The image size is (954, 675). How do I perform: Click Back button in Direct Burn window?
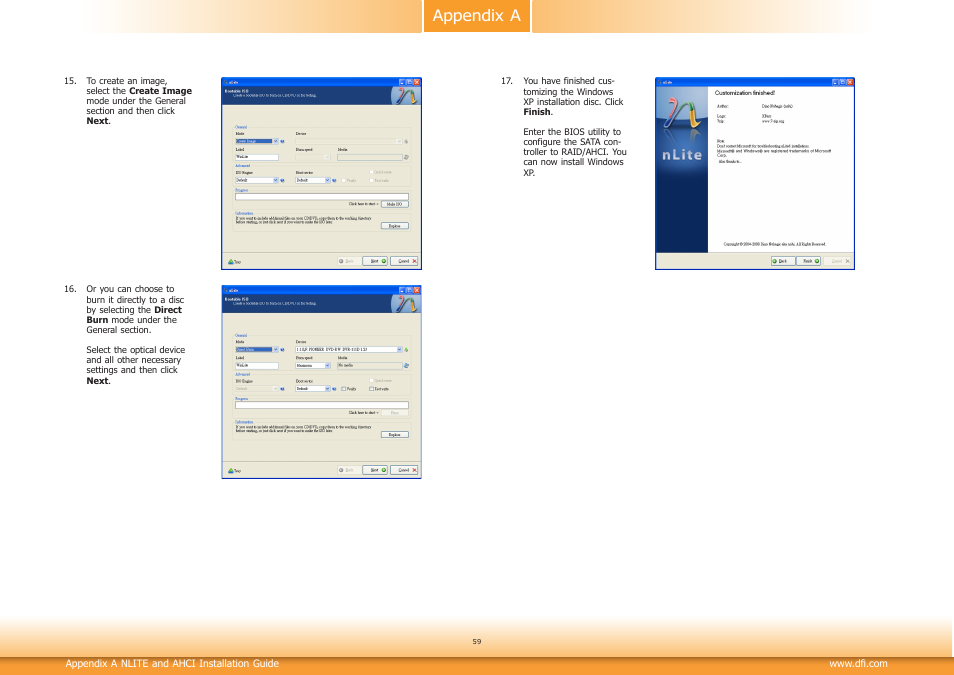tap(349, 470)
